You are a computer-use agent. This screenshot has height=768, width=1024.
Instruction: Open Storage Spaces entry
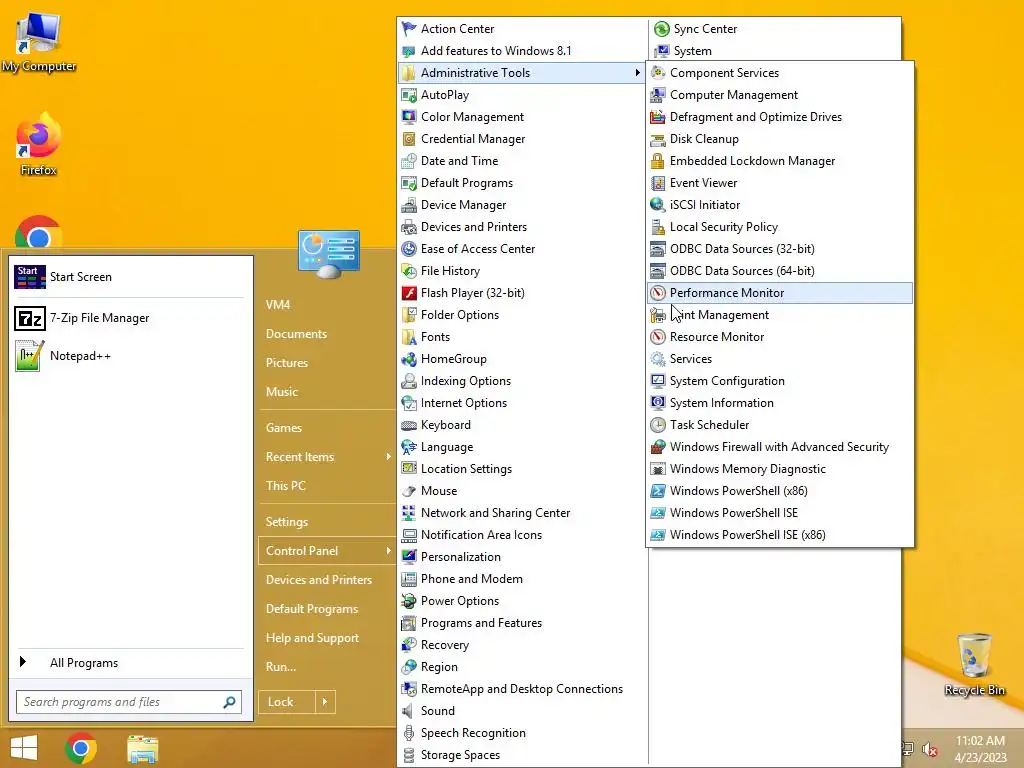[522, 755]
